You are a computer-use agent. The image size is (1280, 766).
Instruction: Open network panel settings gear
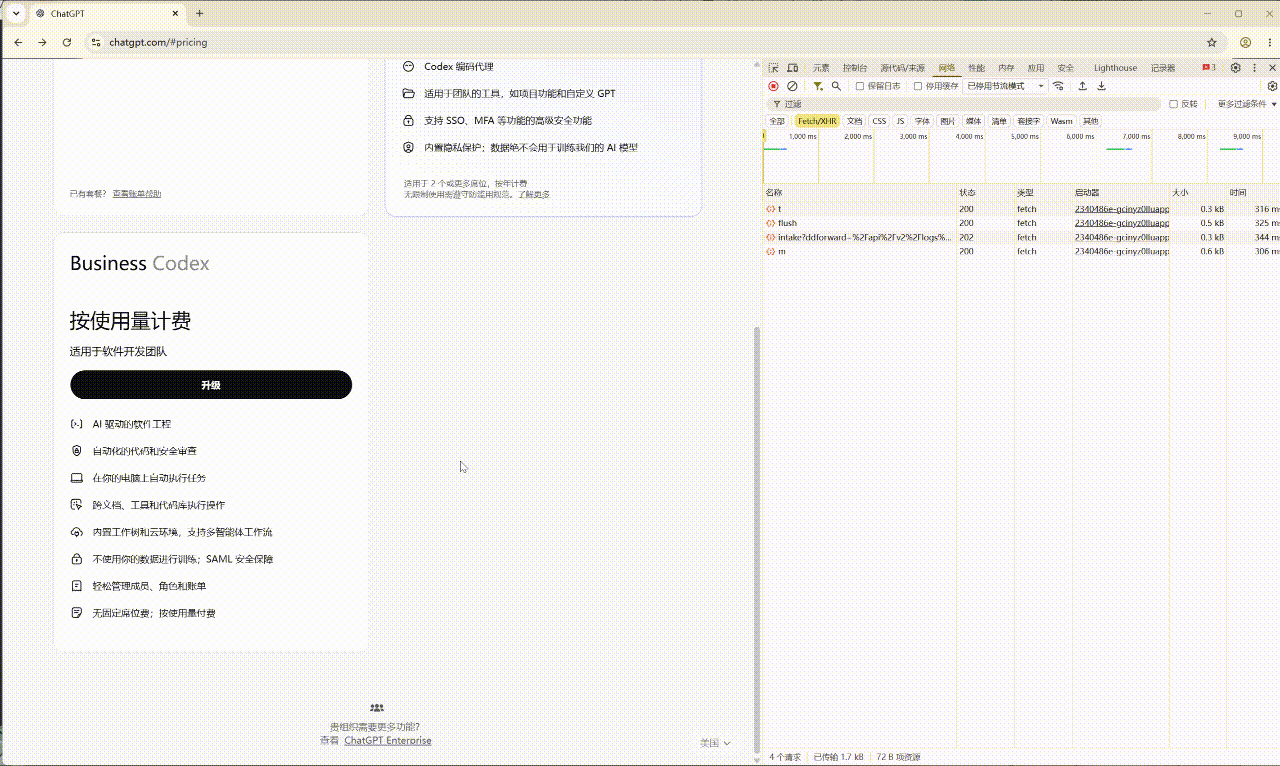[x=1272, y=86]
